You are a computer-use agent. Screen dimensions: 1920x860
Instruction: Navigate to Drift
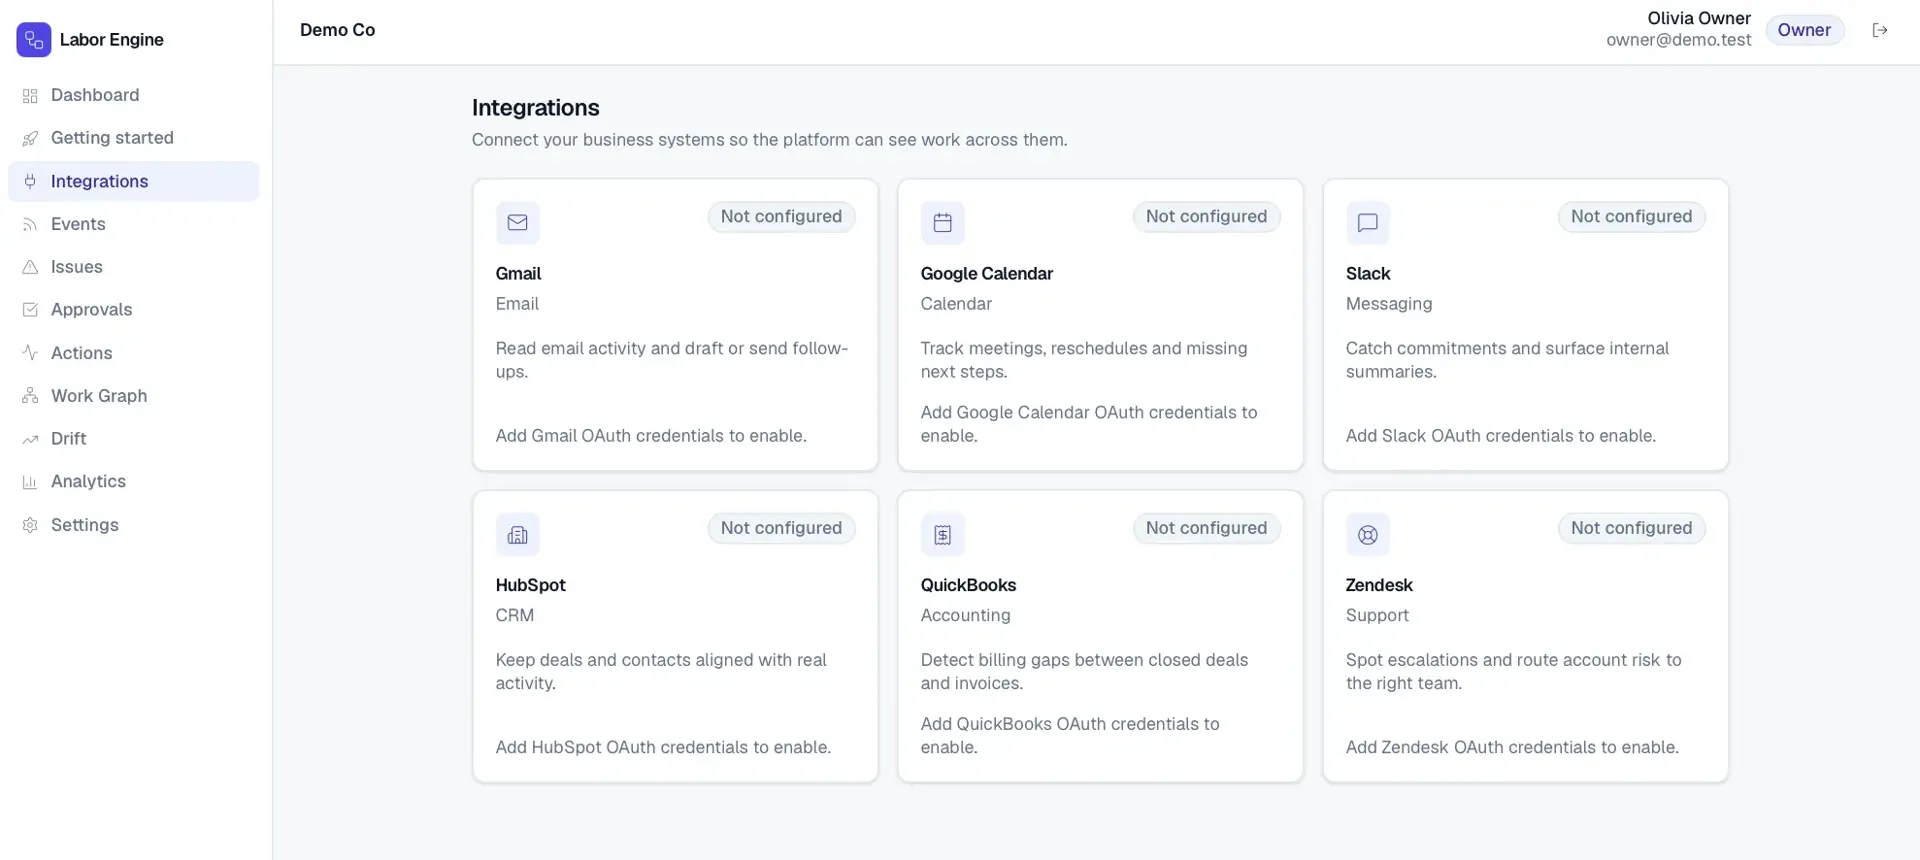tap(134, 439)
